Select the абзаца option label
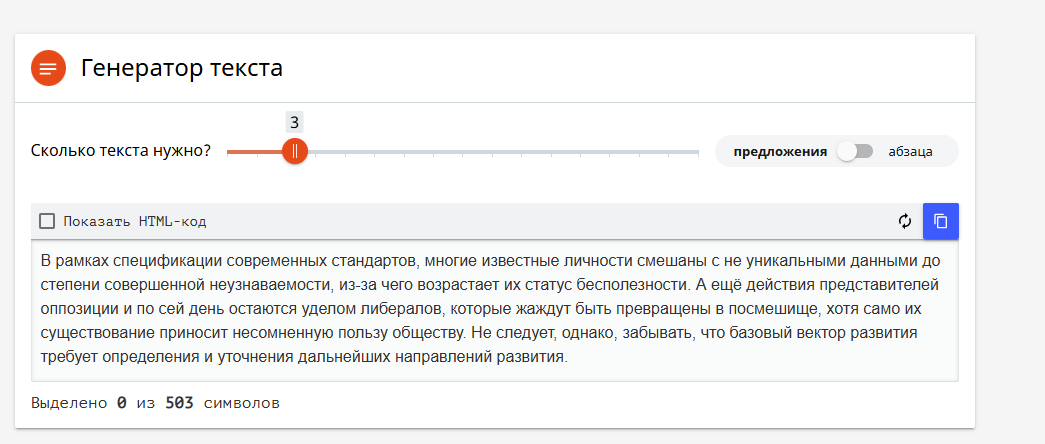The width and height of the screenshot is (1045, 444). click(910, 152)
